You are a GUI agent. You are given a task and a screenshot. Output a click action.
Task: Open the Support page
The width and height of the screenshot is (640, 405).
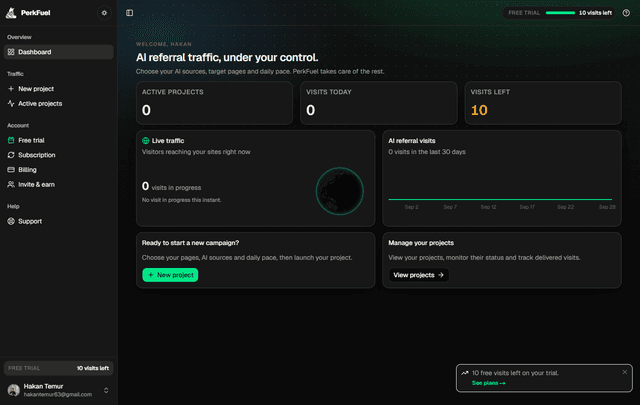59,221
